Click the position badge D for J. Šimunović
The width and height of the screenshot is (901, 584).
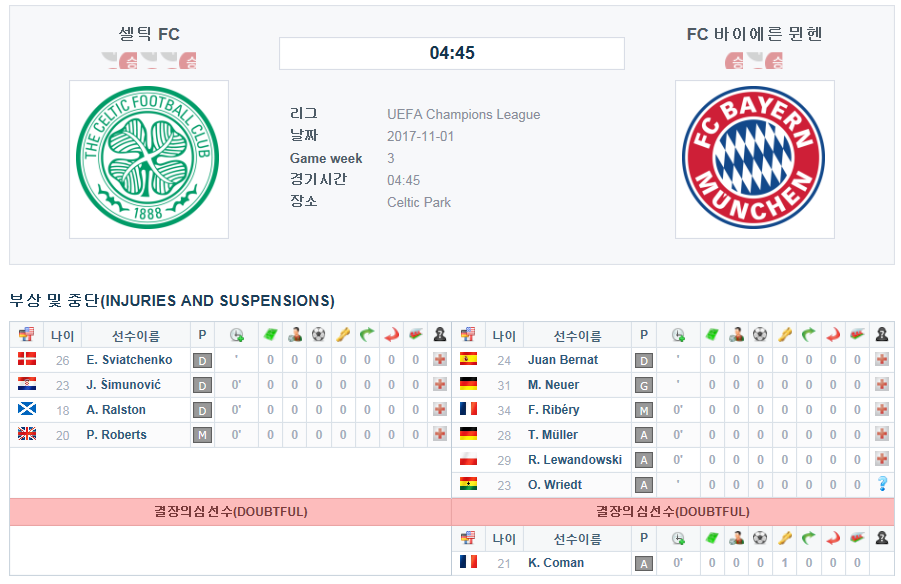pyautogui.click(x=202, y=385)
